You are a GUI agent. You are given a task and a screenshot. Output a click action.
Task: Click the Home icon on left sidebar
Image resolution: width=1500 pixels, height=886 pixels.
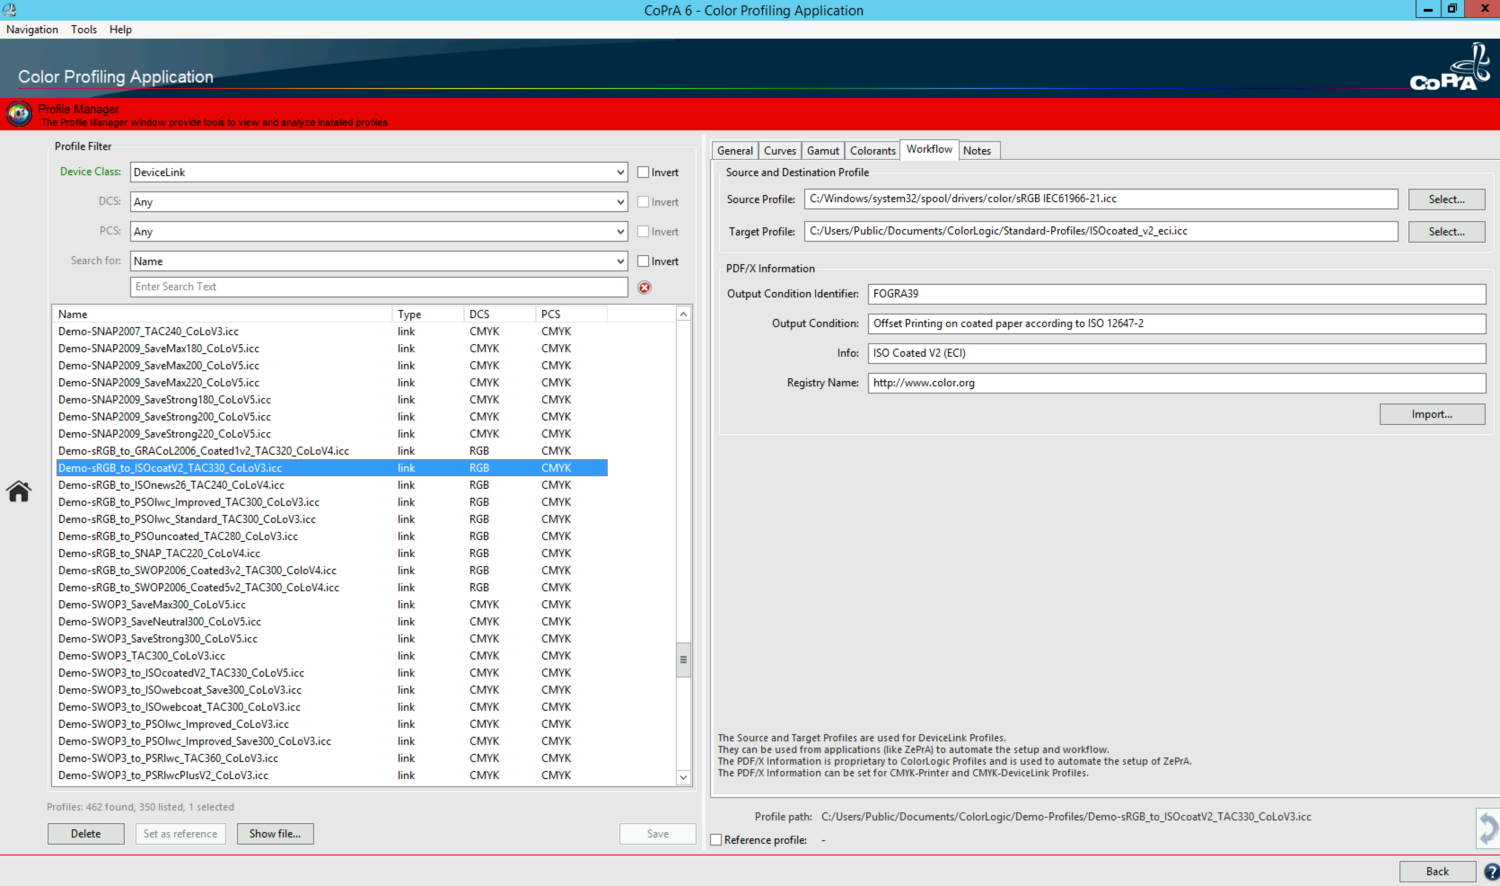tap(18, 491)
